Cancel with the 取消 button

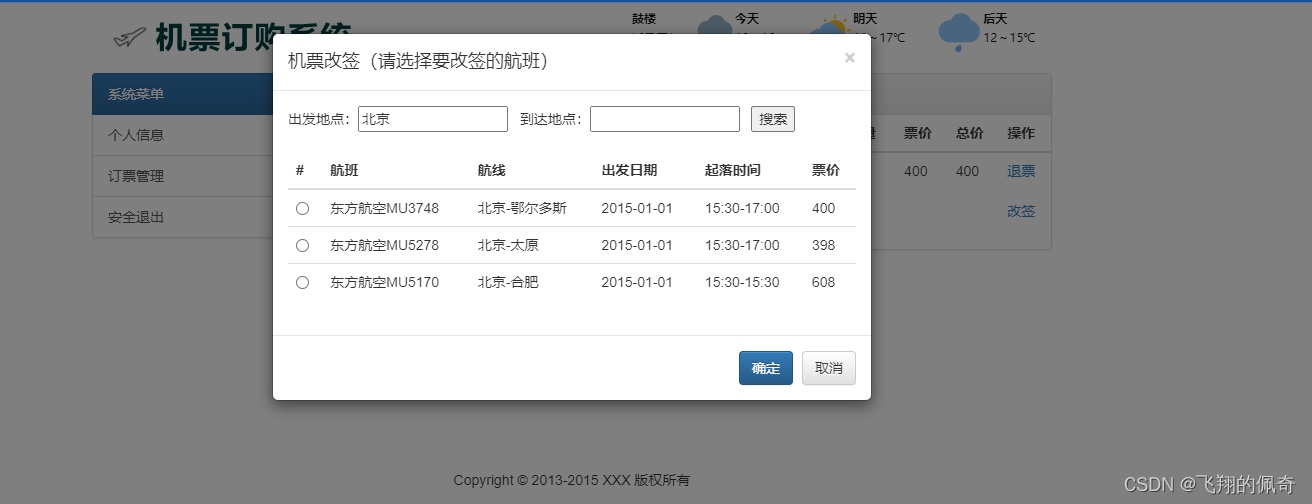[829, 368]
